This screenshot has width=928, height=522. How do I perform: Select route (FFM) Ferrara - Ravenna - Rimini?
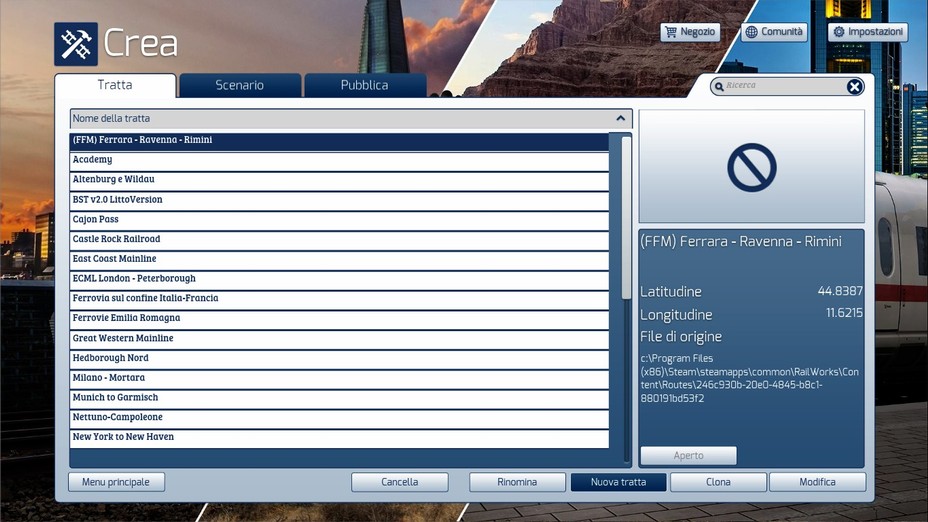[x=339, y=140]
